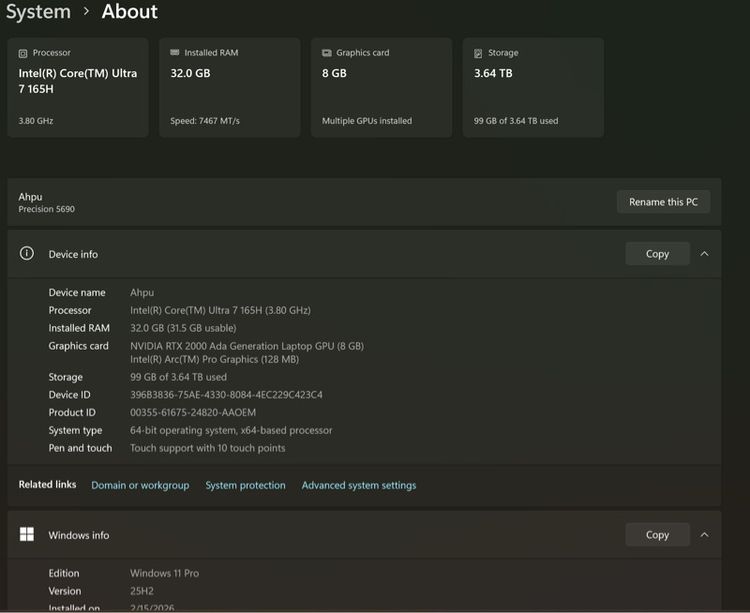Collapse the Windows info section chevron
The image size is (750, 613).
tap(705, 535)
